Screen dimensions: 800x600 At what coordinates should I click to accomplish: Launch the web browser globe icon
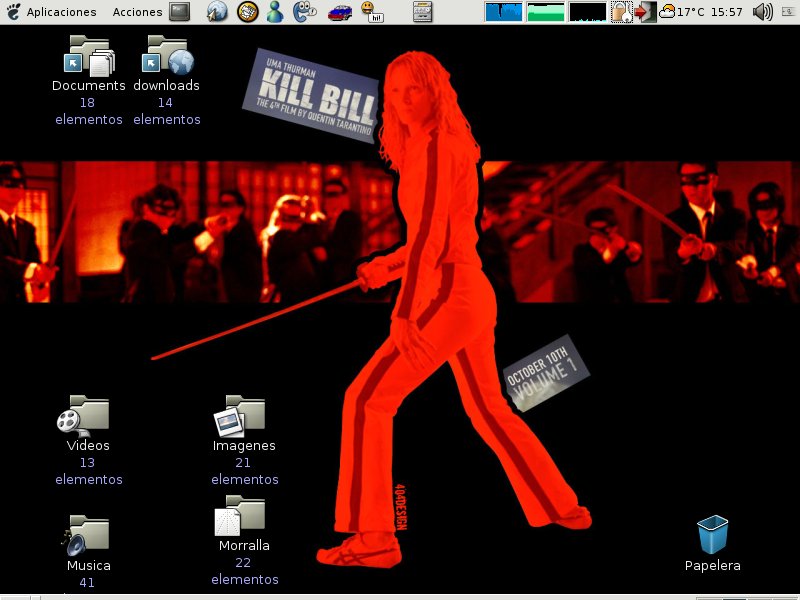coord(217,11)
